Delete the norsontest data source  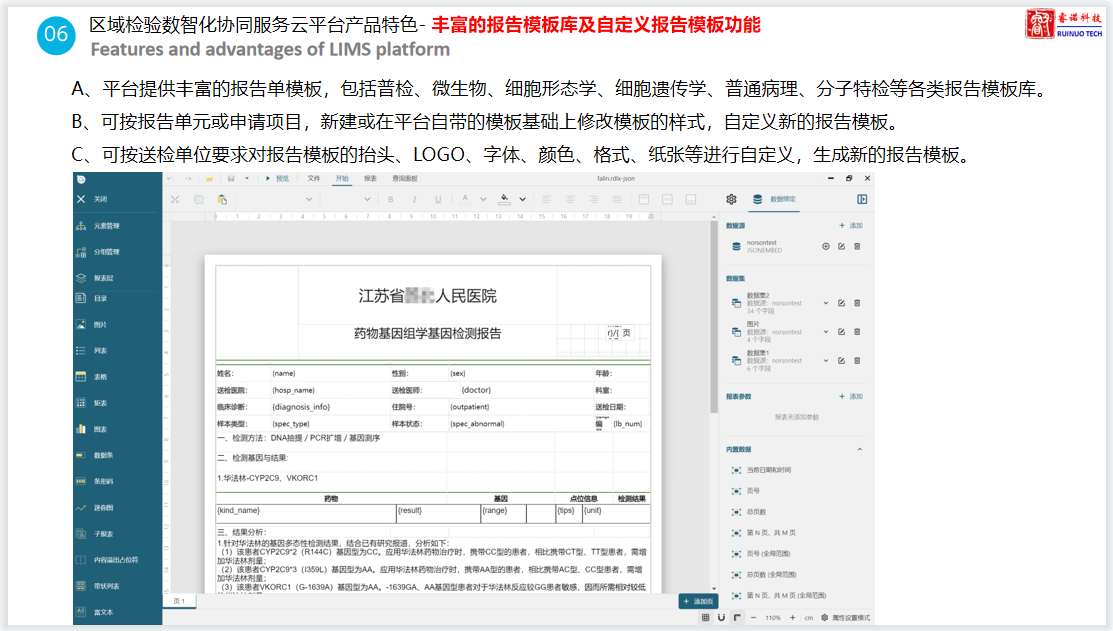(x=857, y=246)
